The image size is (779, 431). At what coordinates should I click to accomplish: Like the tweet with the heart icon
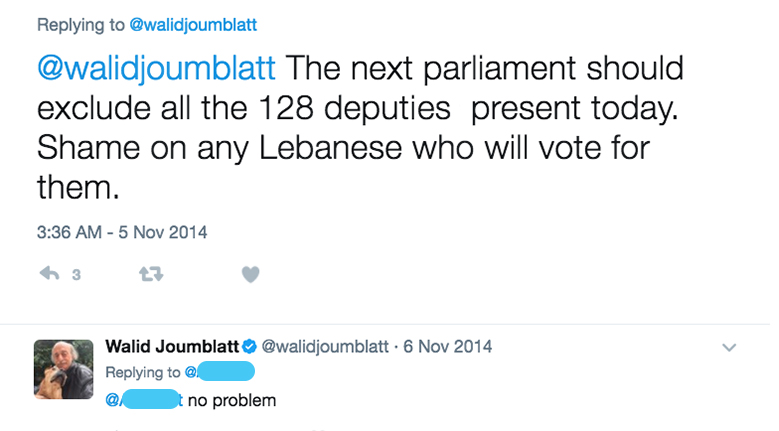[x=251, y=274]
